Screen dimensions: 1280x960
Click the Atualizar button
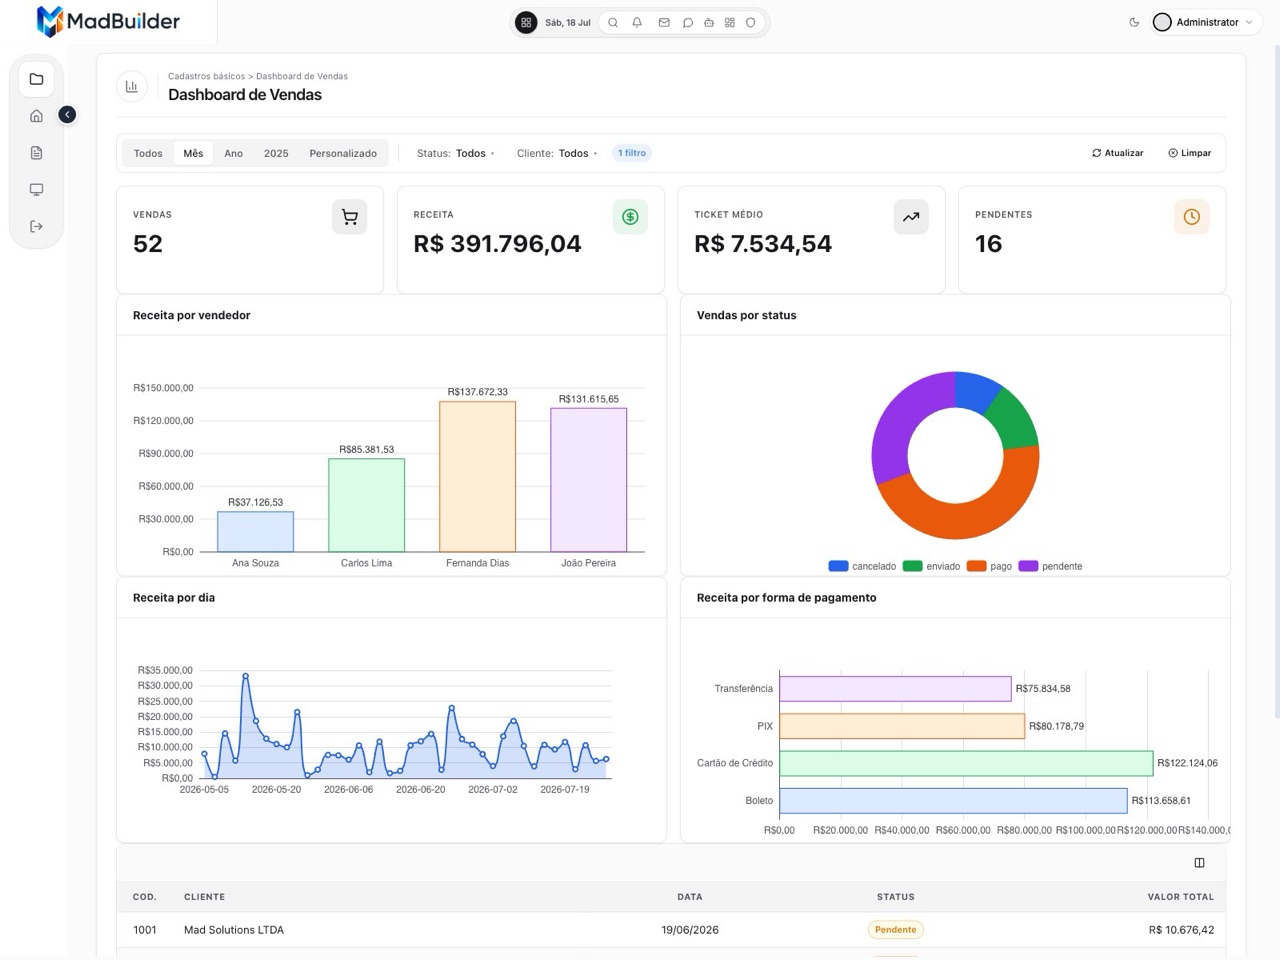(1118, 153)
